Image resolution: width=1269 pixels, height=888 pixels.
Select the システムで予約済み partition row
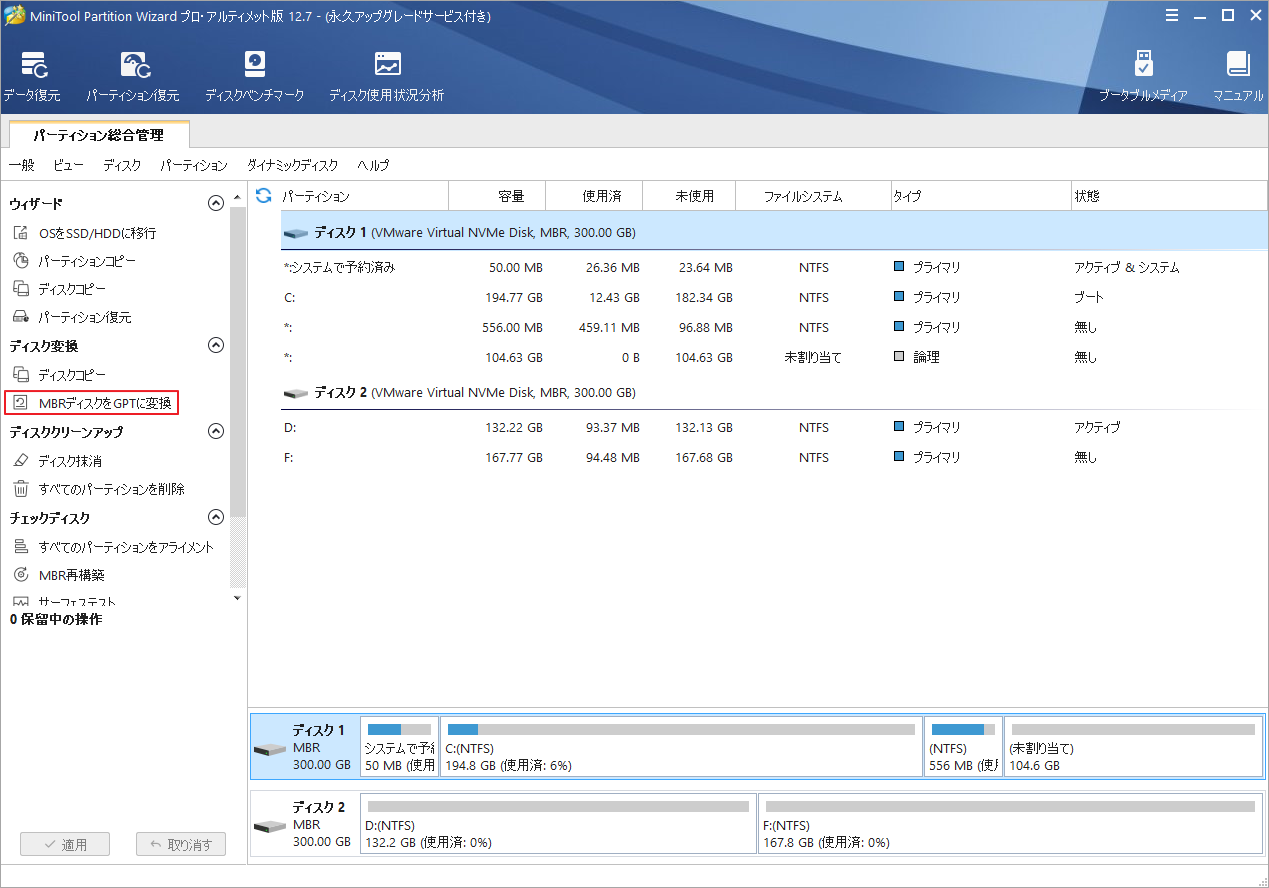[x=773, y=267]
